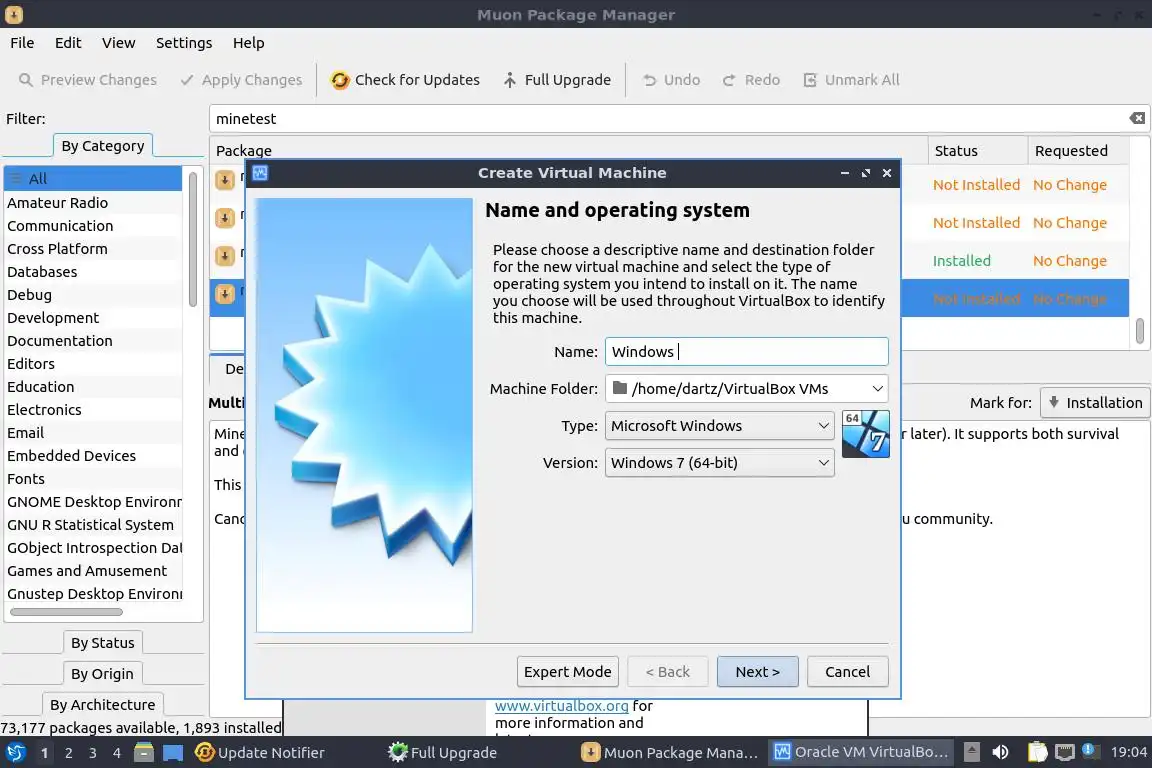Image resolution: width=1152 pixels, height=768 pixels.
Task: Click the Check for Updates toolbar icon
Action: (339, 79)
